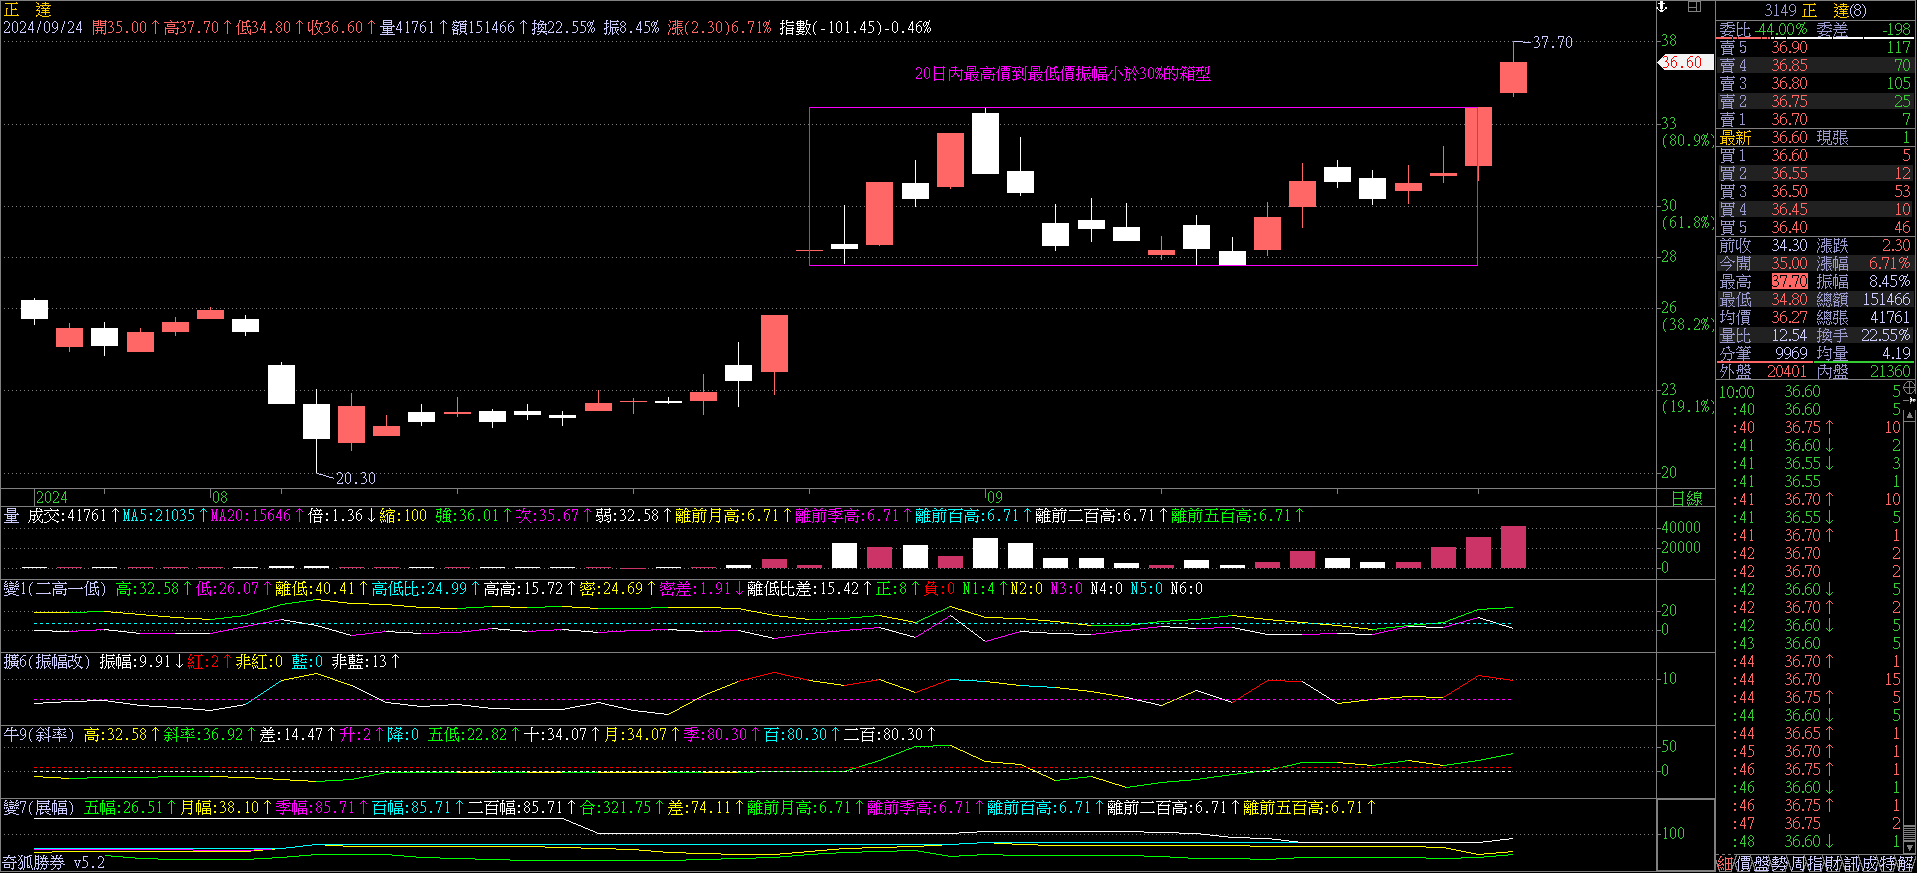Viewport: 1917px width, 873px height.
Task: Select the 變7(展幅) indicator label
Action: pos(39,808)
